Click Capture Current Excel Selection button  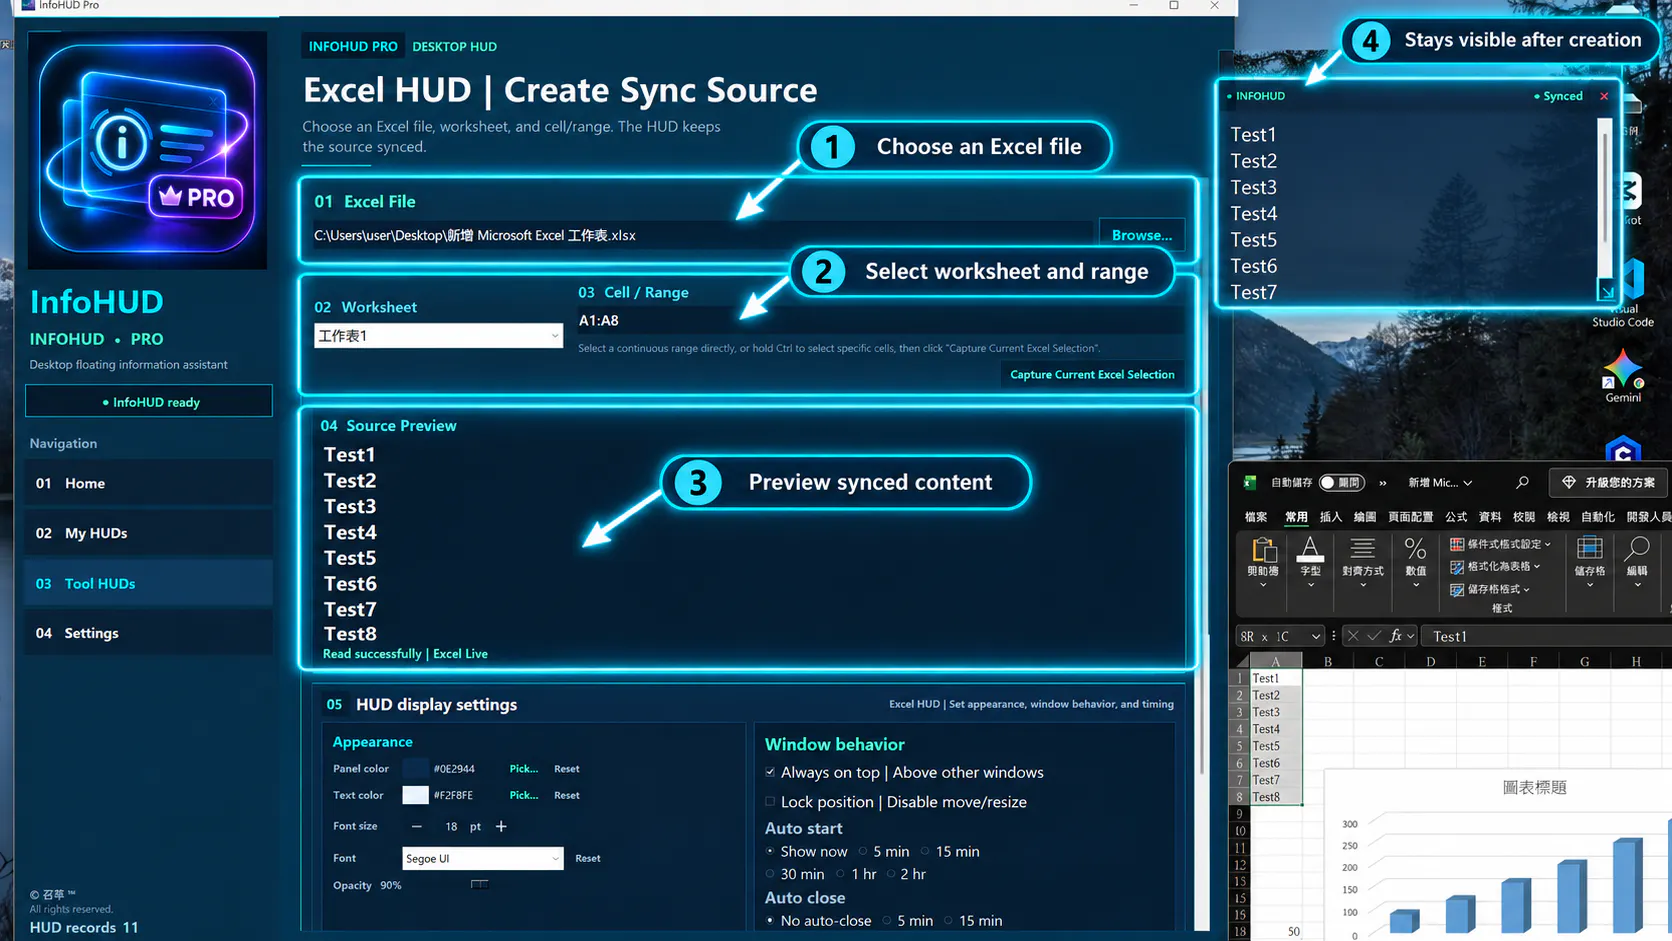click(x=1092, y=374)
